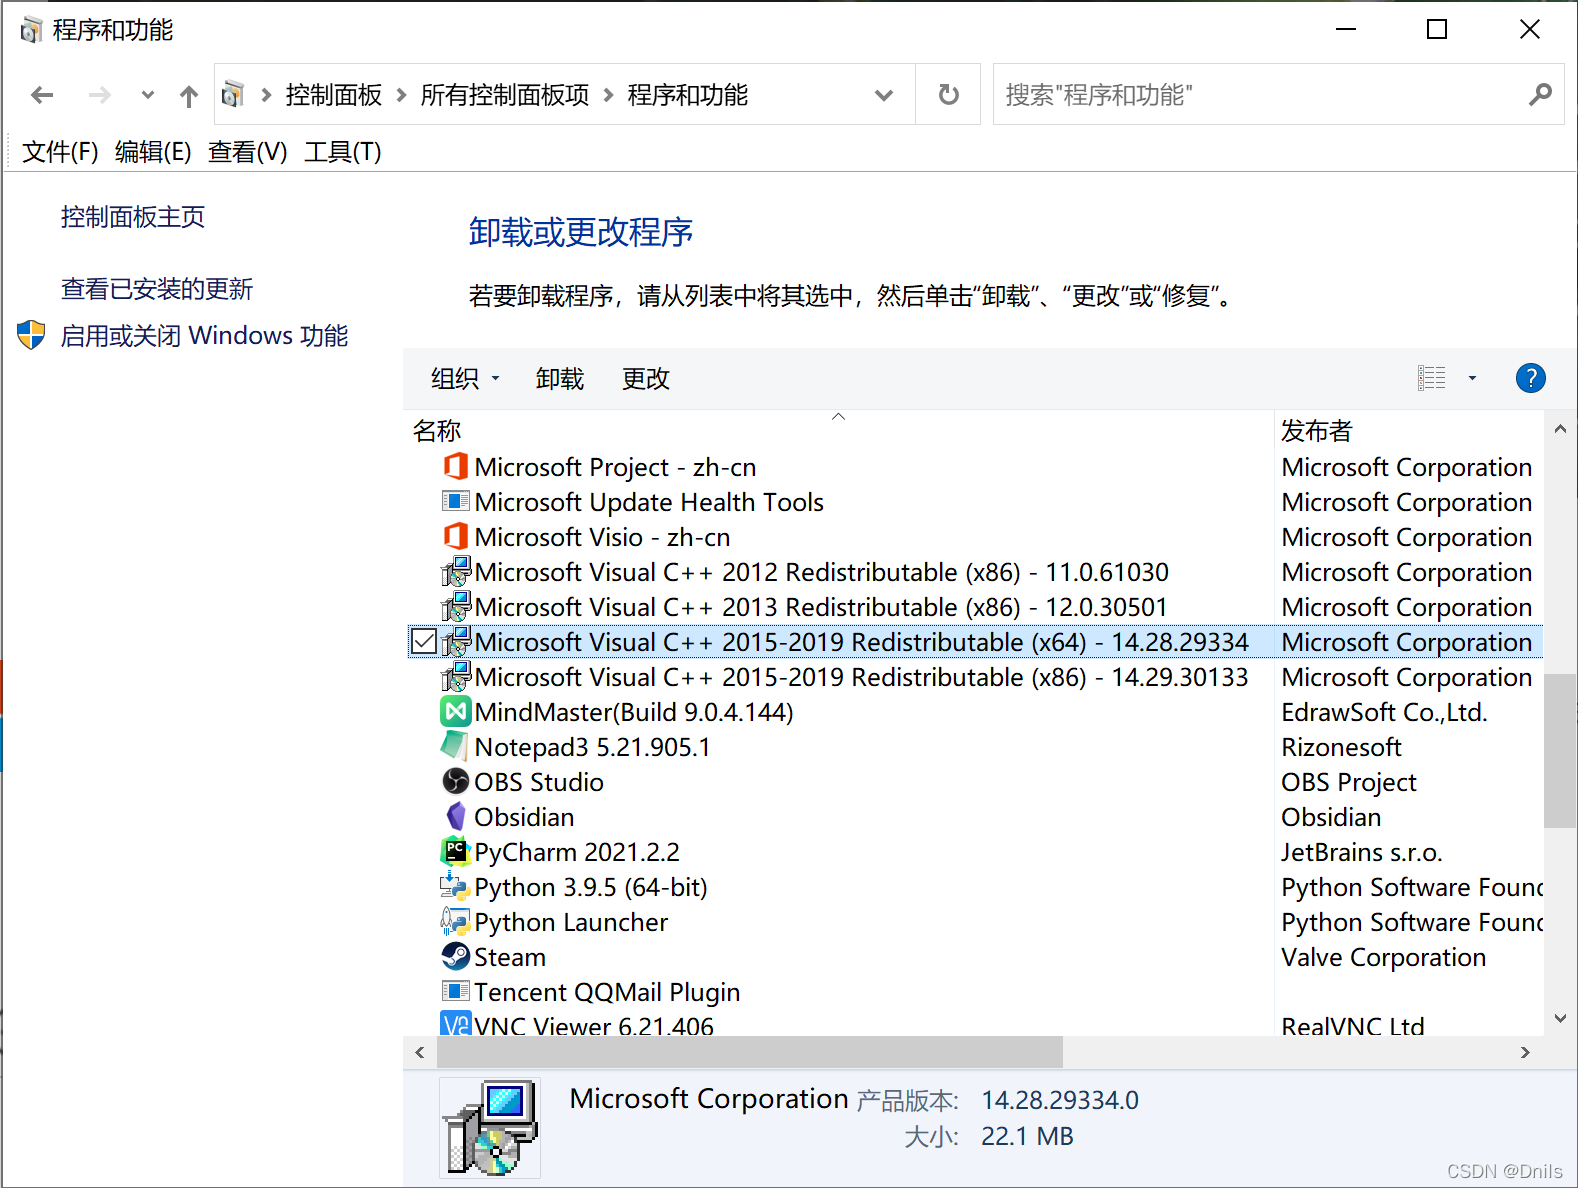
Task: Open 启用或关闭 Windows 功能 link
Action: [204, 335]
